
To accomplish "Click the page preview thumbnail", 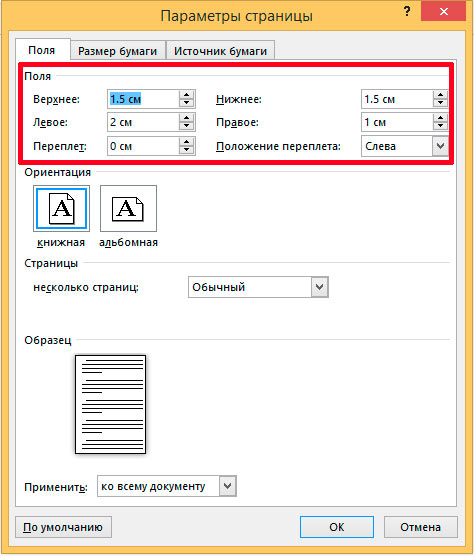I will 110,404.
